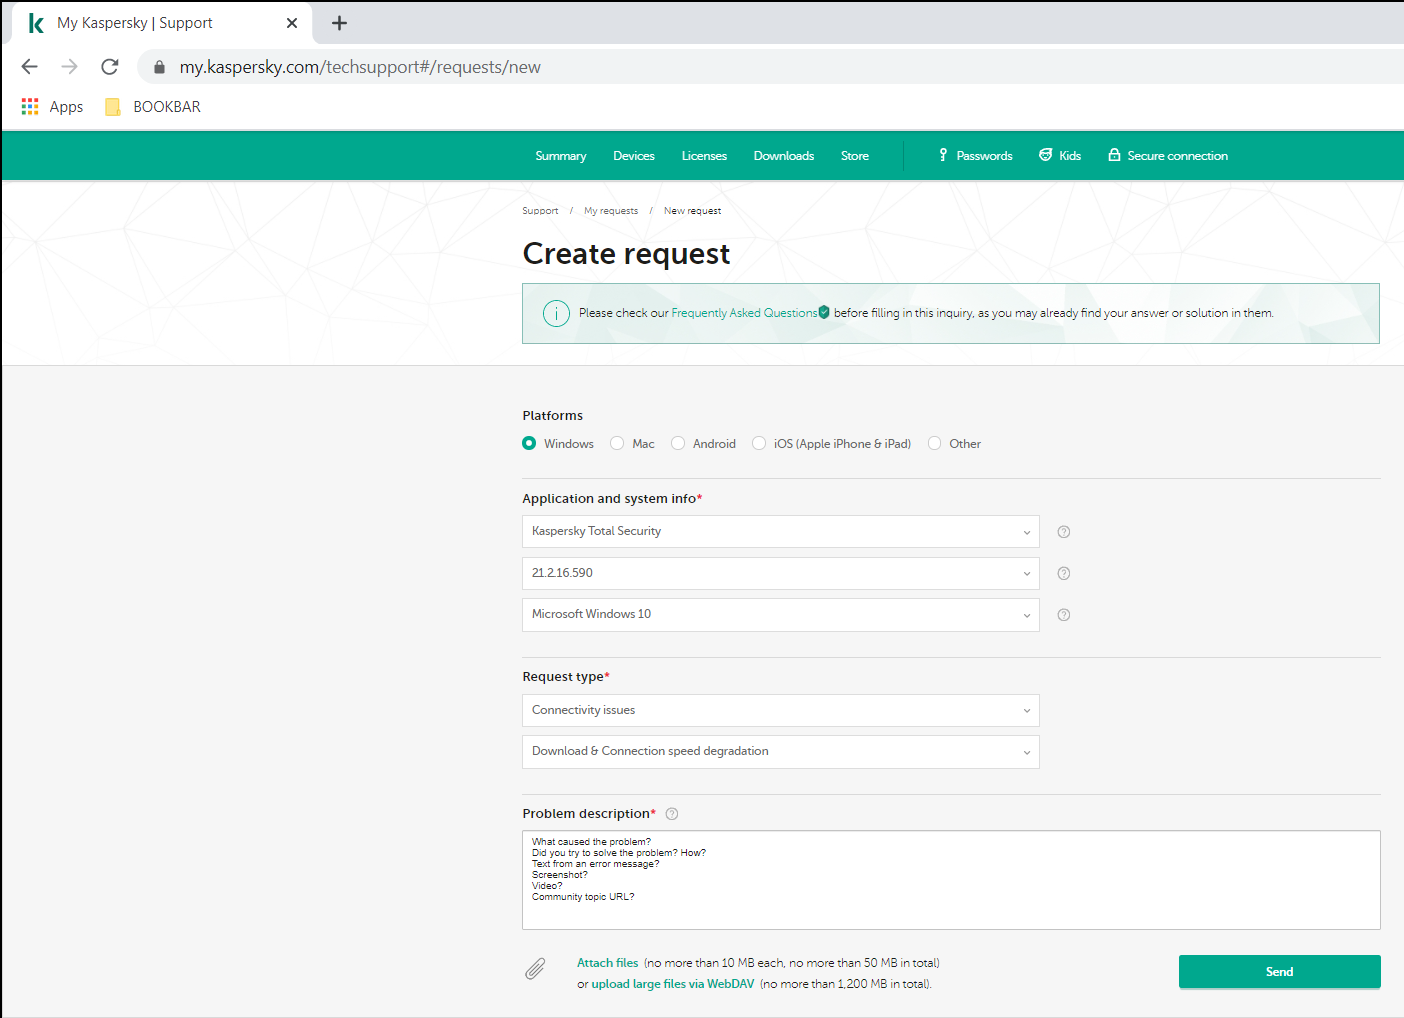Go to the Store menu item
Viewport: 1404px width, 1018px height.
point(855,156)
